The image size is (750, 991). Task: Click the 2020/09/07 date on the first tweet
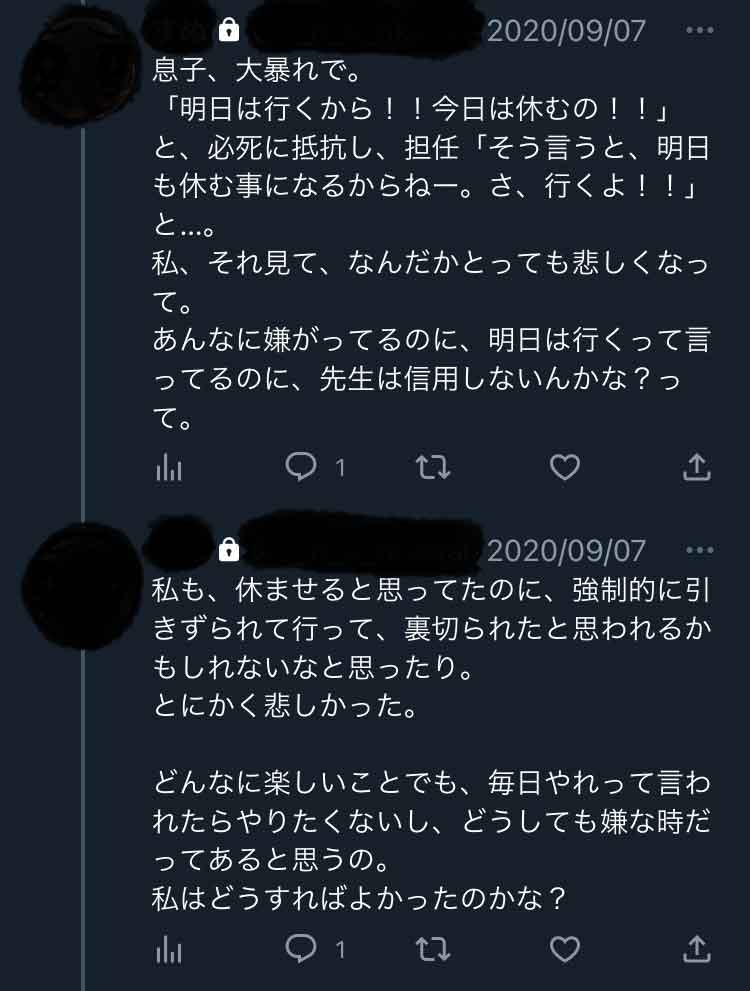pyautogui.click(x=566, y=31)
